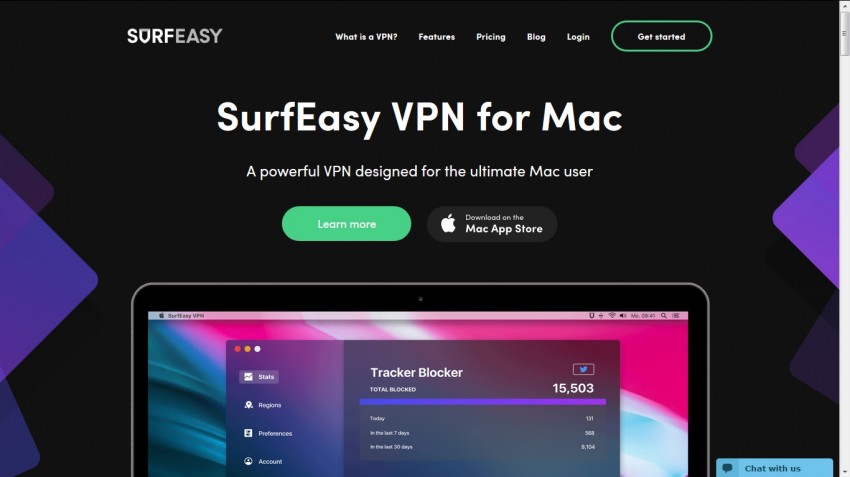The image size is (850, 477).
Task: Click the search magnifier in the Mac menu bar
Action: coord(664,315)
